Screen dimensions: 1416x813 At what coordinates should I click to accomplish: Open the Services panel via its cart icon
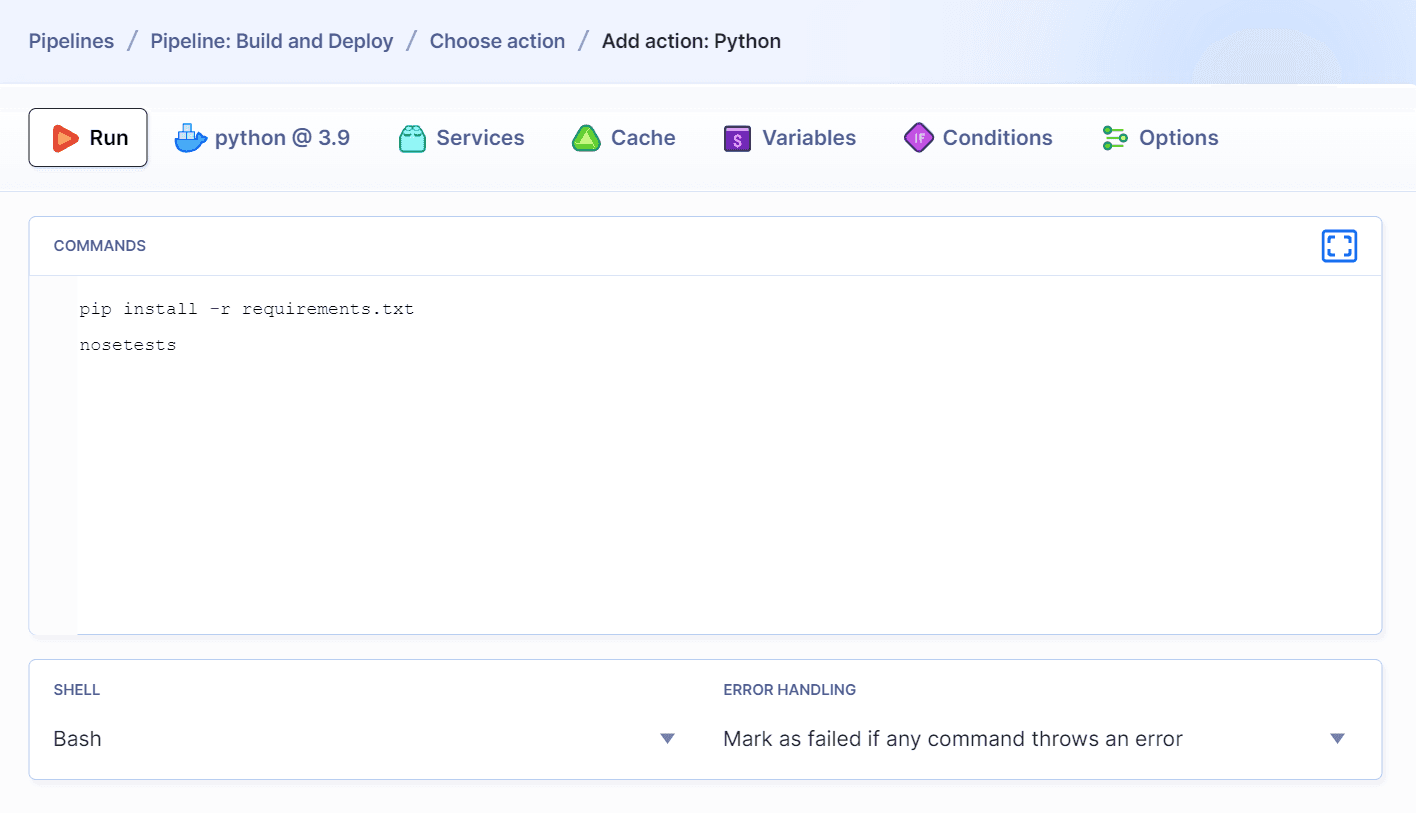click(x=410, y=137)
